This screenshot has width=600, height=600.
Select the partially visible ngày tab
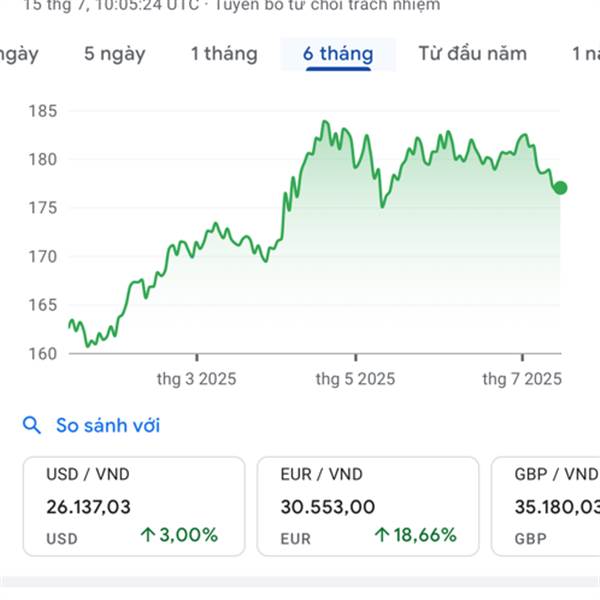[19, 54]
